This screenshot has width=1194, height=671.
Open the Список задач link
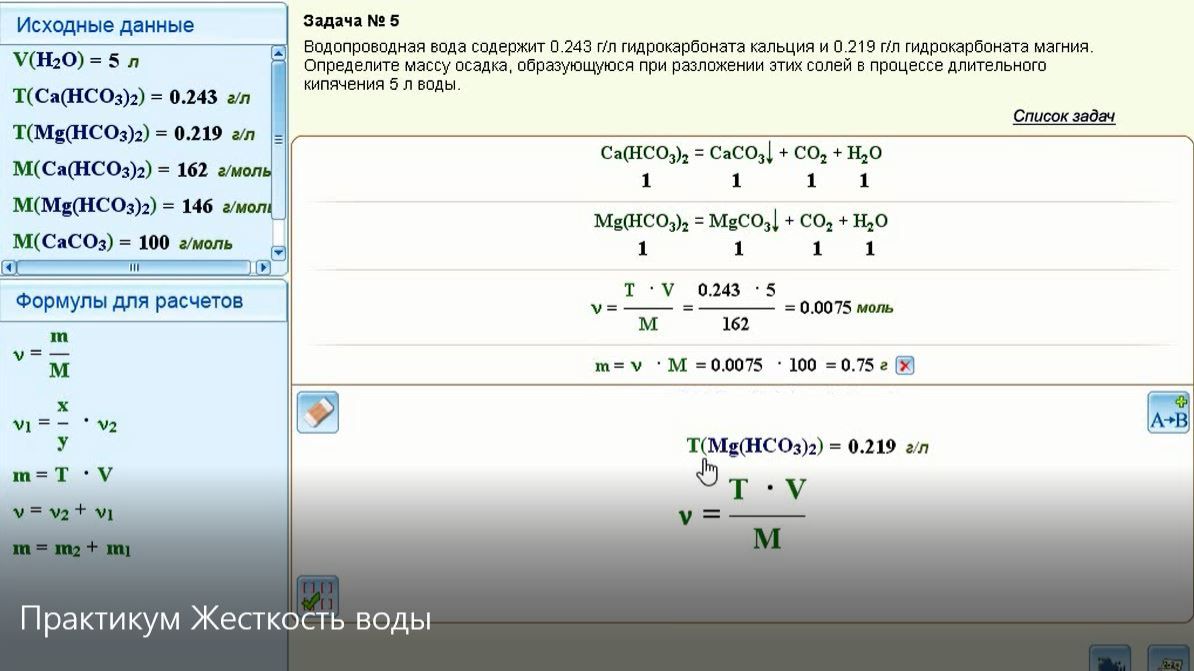(x=1063, y=117)
